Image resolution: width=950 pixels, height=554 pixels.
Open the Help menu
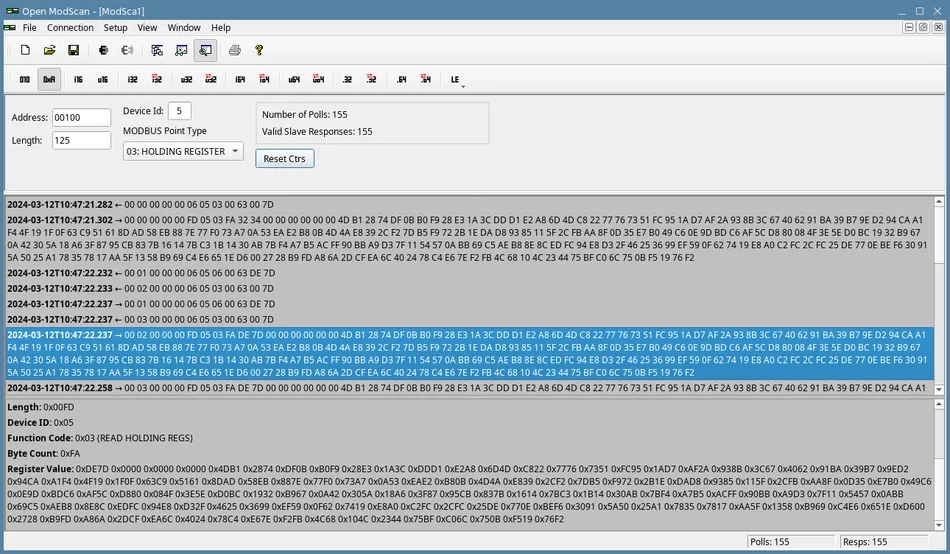point(221,28)
